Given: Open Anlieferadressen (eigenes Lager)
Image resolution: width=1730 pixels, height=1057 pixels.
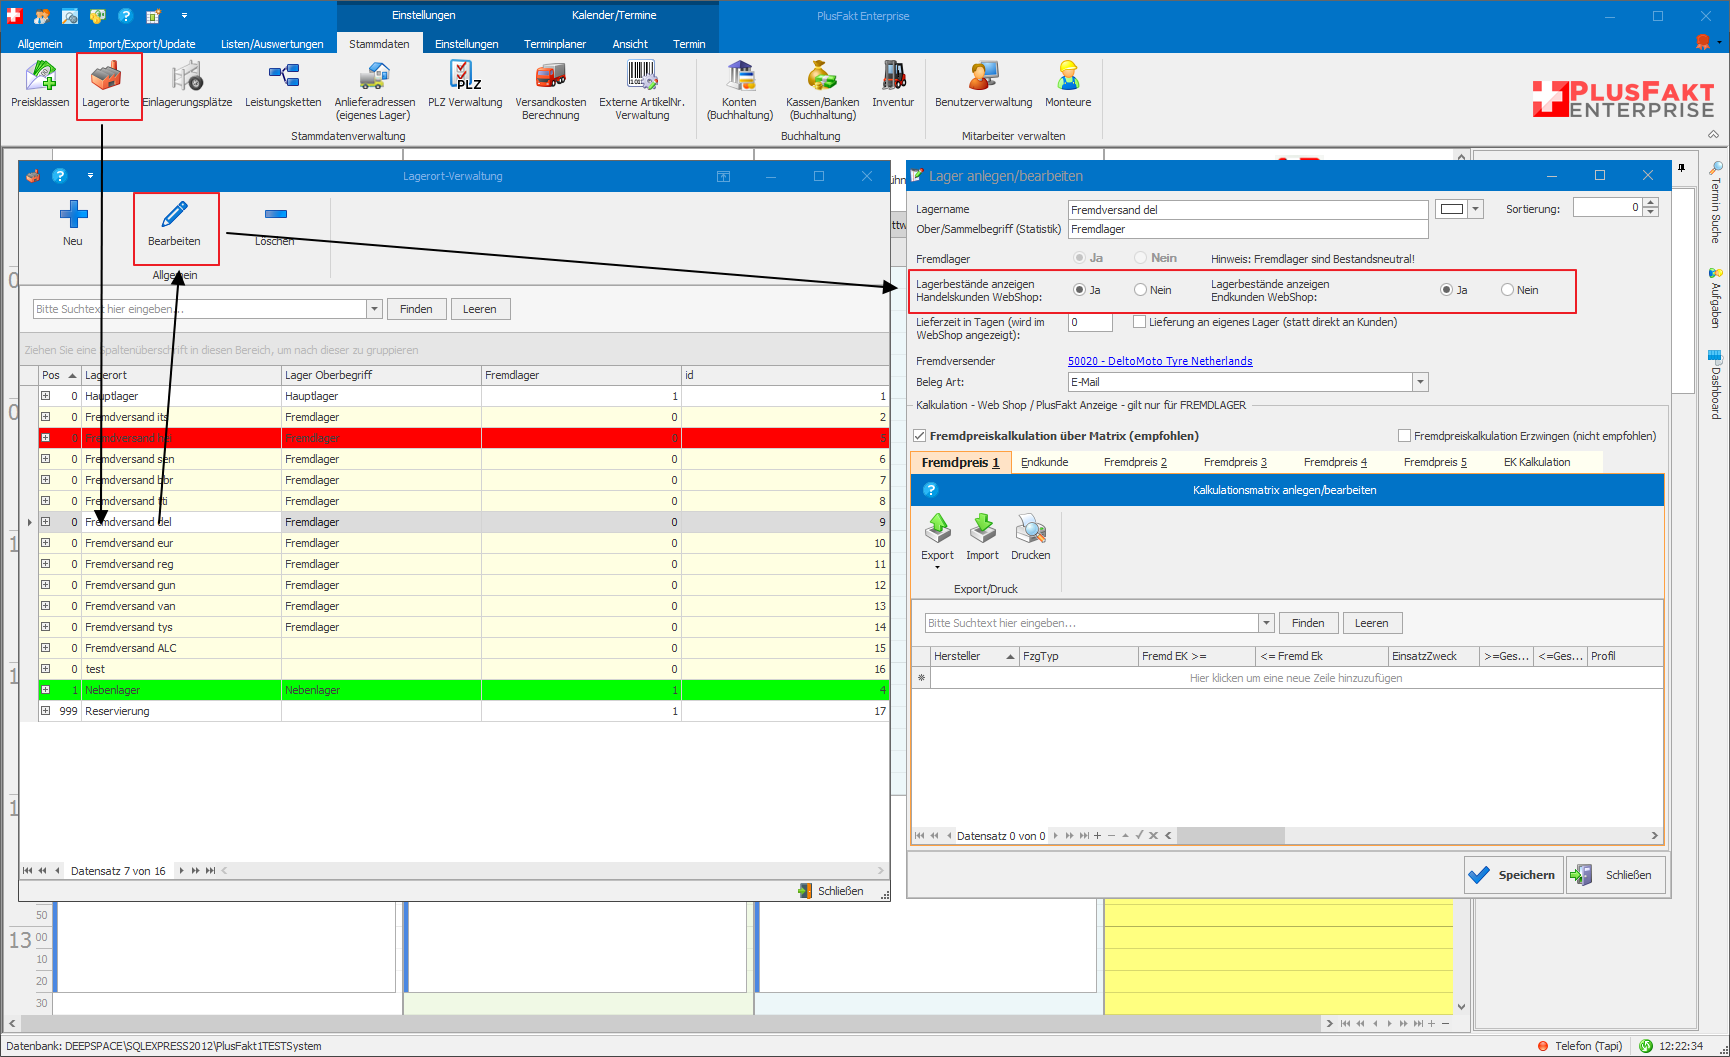Looking at the screenshot, I should [375, 90].
